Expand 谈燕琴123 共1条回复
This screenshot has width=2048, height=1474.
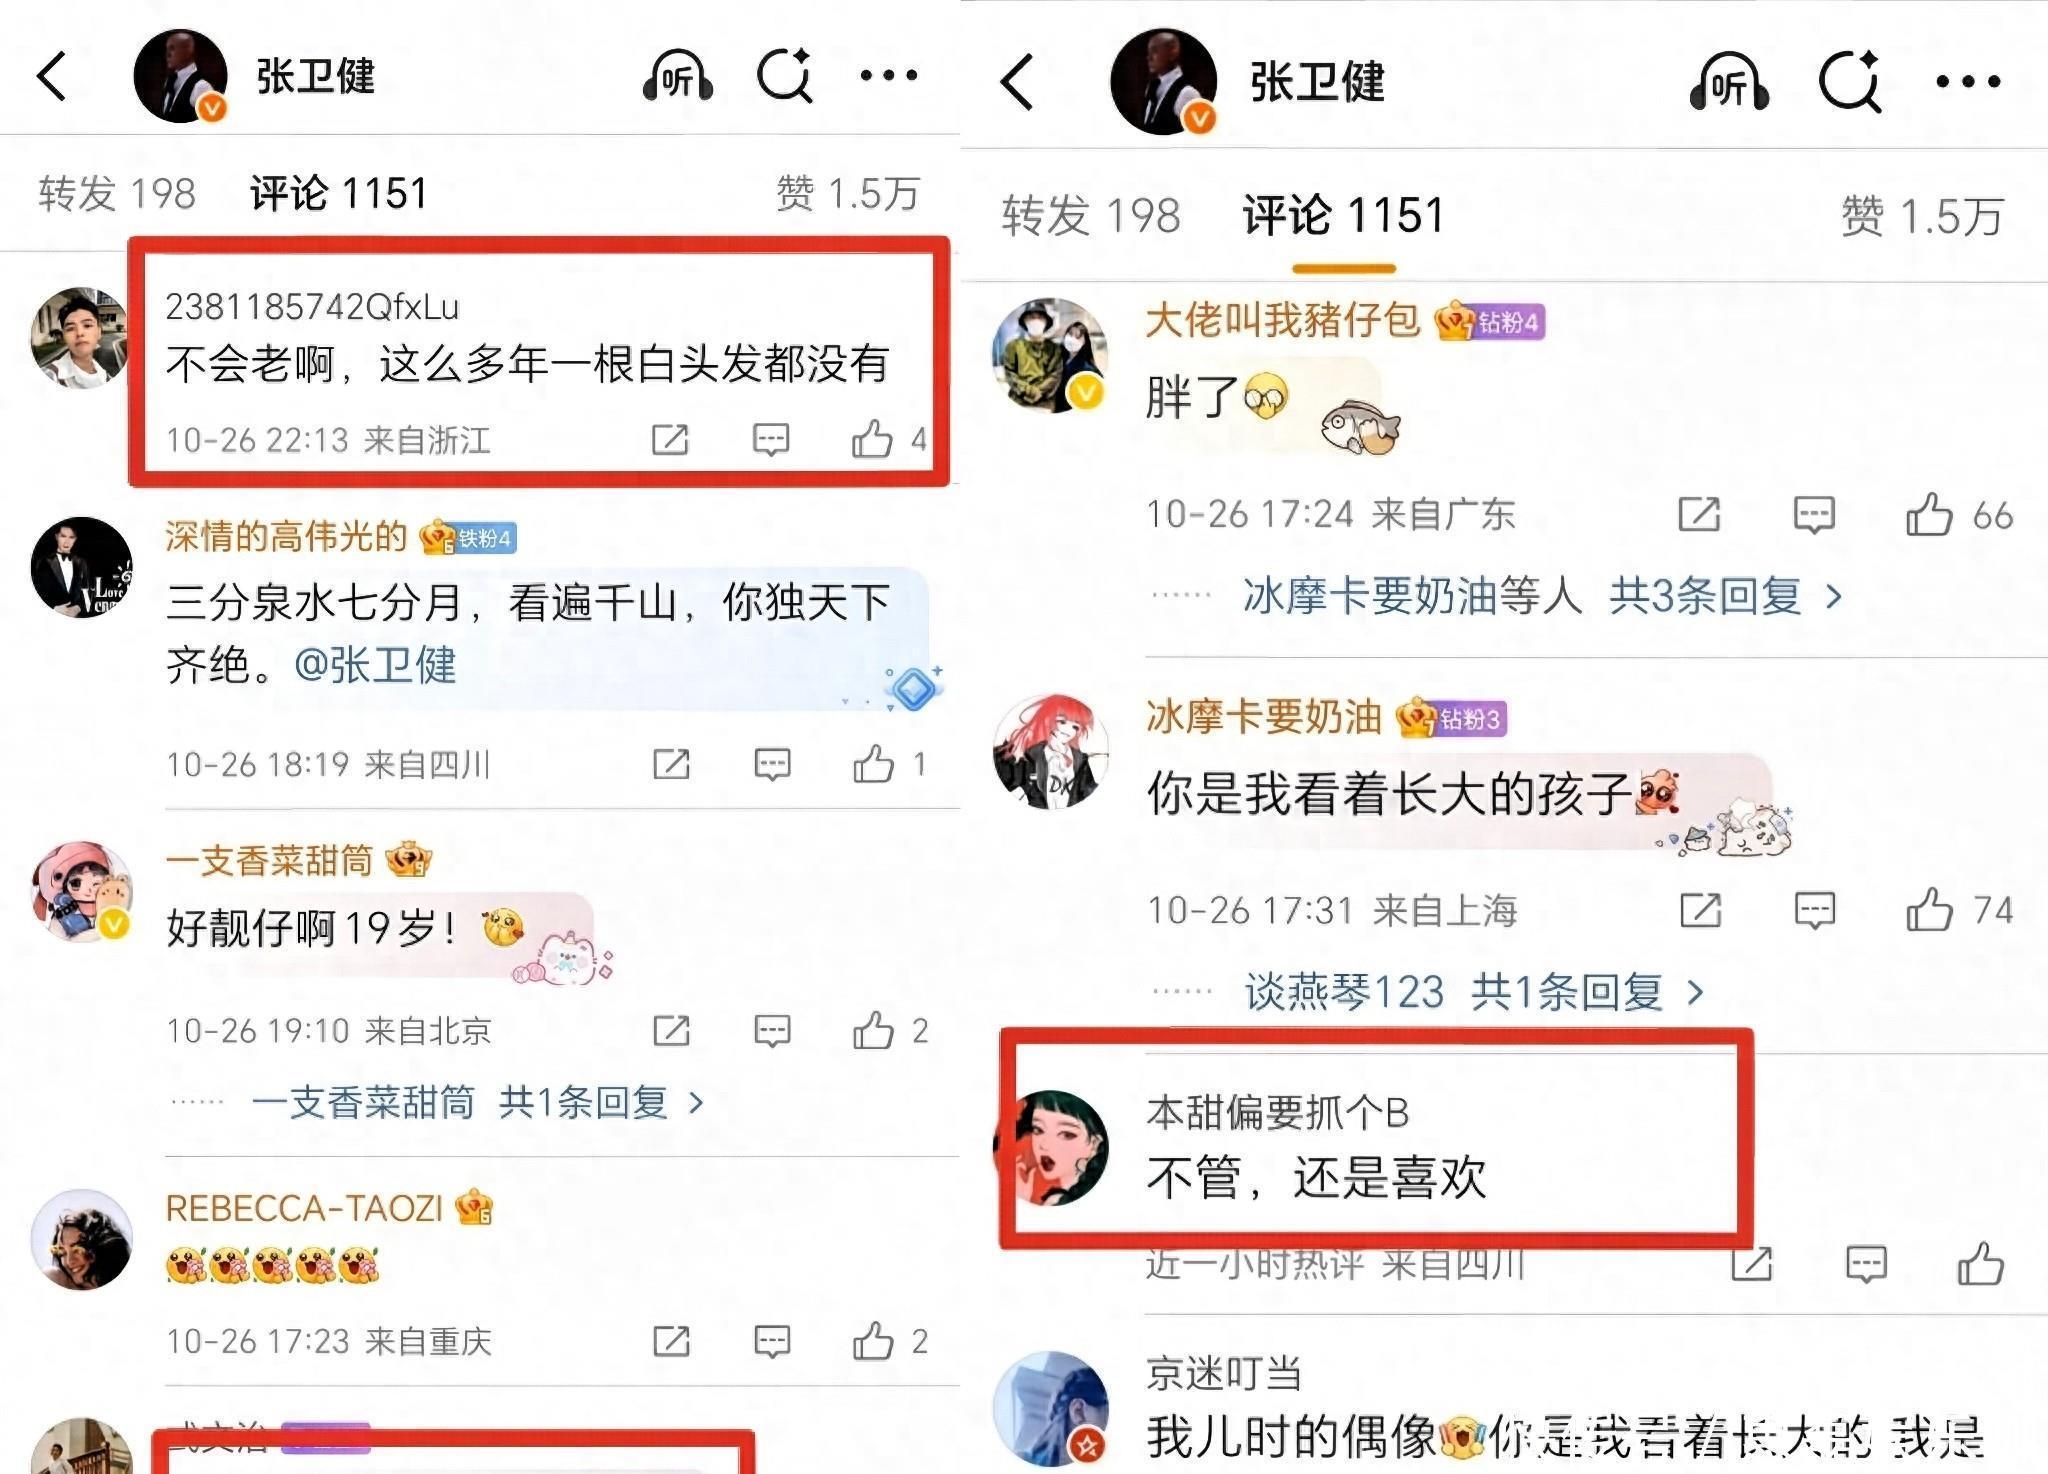pos(1474,992)
